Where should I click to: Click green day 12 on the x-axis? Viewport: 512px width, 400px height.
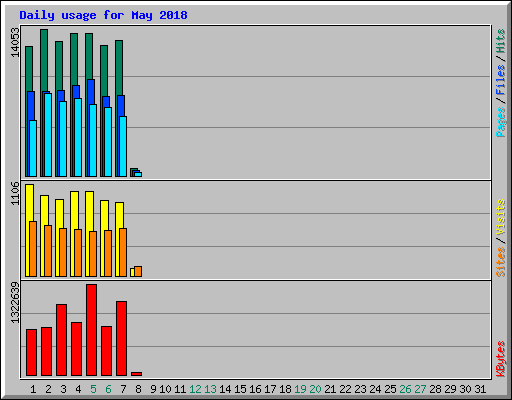click(195, 389)
